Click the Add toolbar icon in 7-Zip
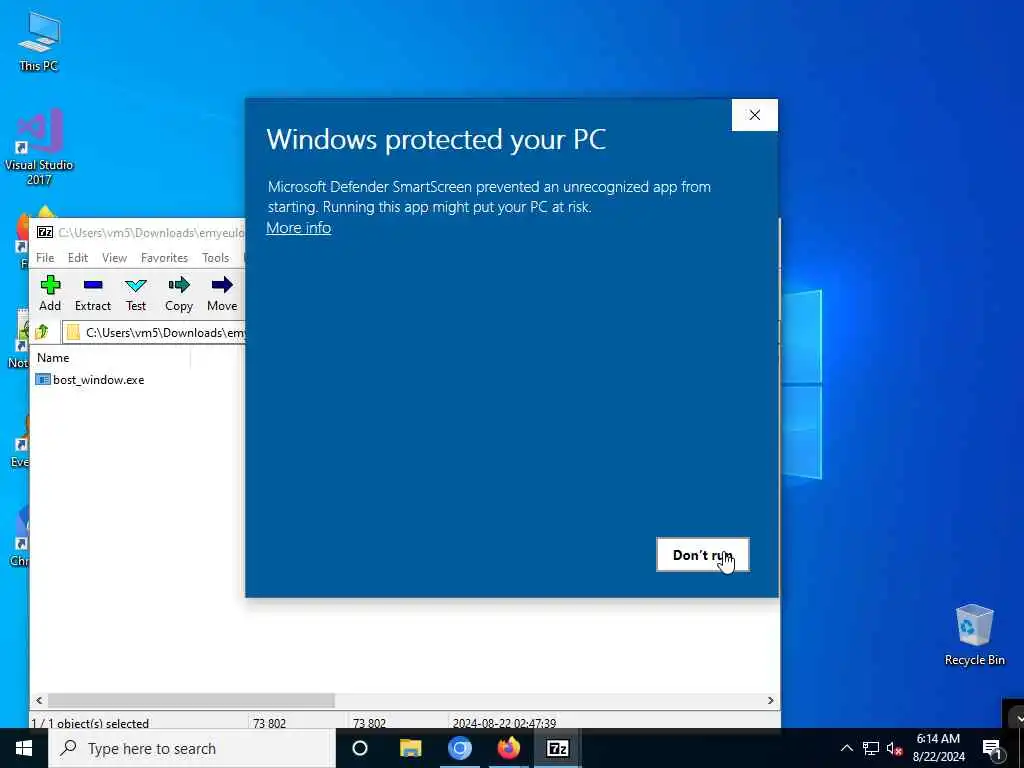Viewport: 1024px width, 768px height. 50,293
